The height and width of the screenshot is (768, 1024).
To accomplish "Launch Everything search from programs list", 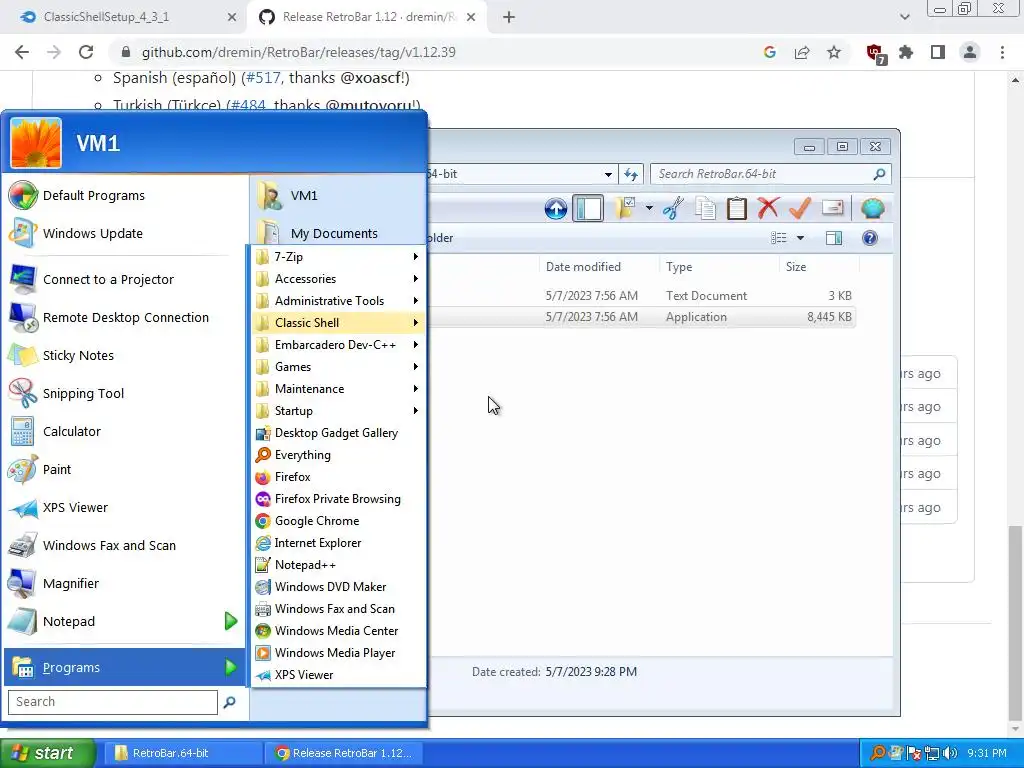I will 338,455.
